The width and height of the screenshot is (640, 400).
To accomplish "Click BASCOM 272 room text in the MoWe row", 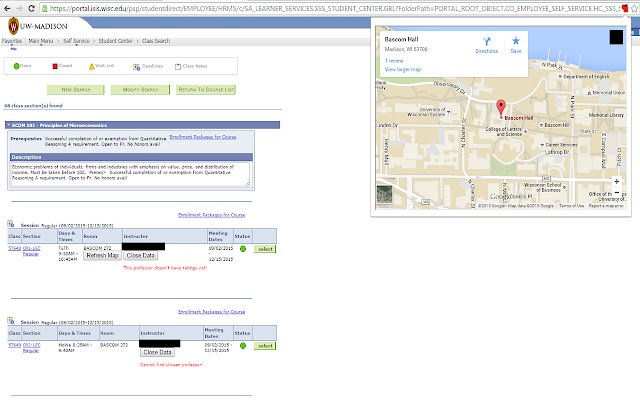I will (114, 345).
